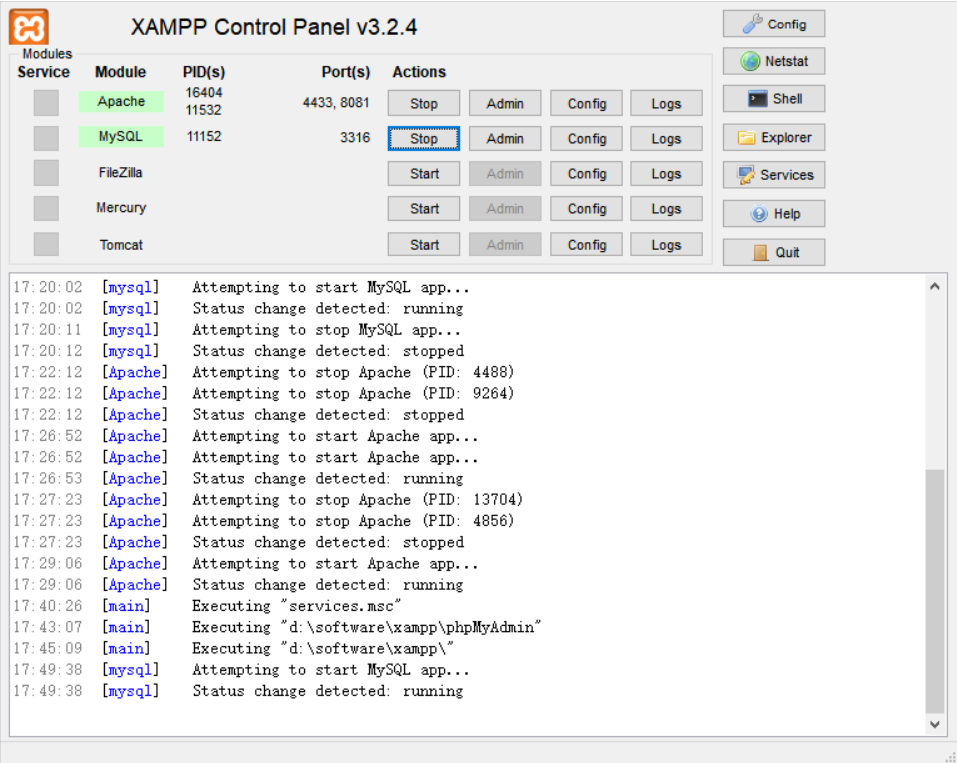Stop the MySQL module
Screen dimensions: 957x763
point(424,139)
